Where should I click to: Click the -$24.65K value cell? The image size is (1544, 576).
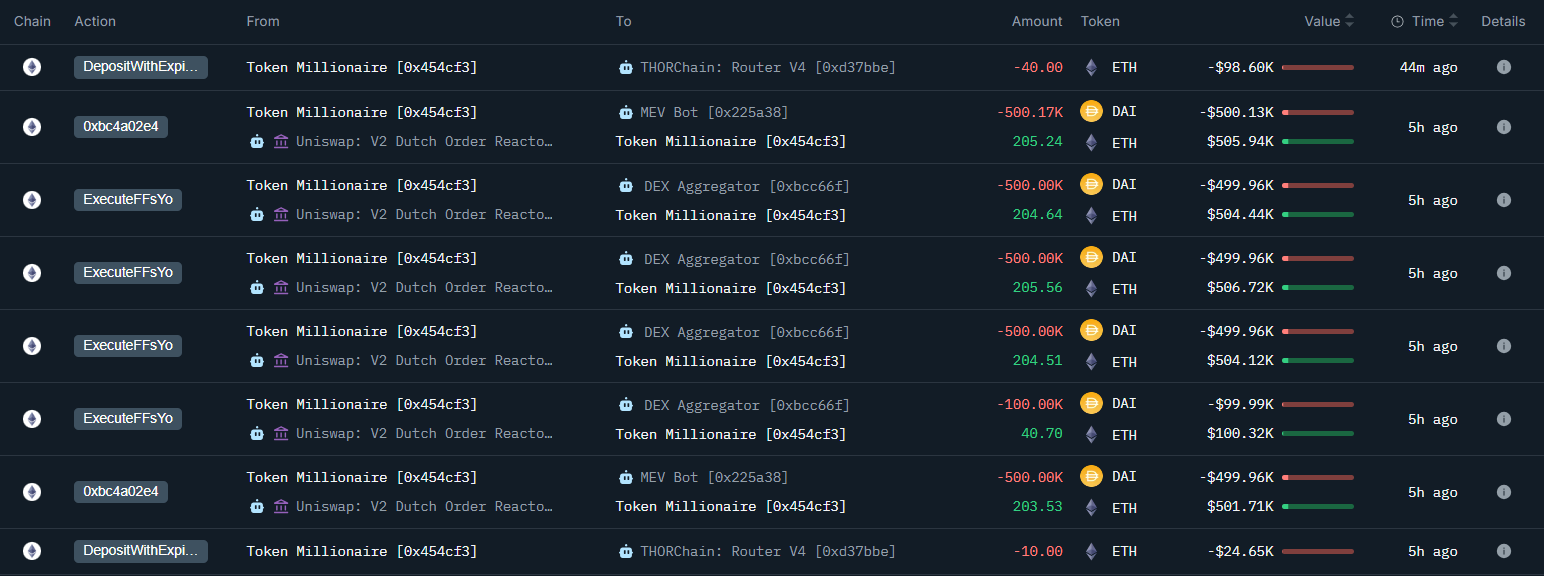pos(1238,551)
